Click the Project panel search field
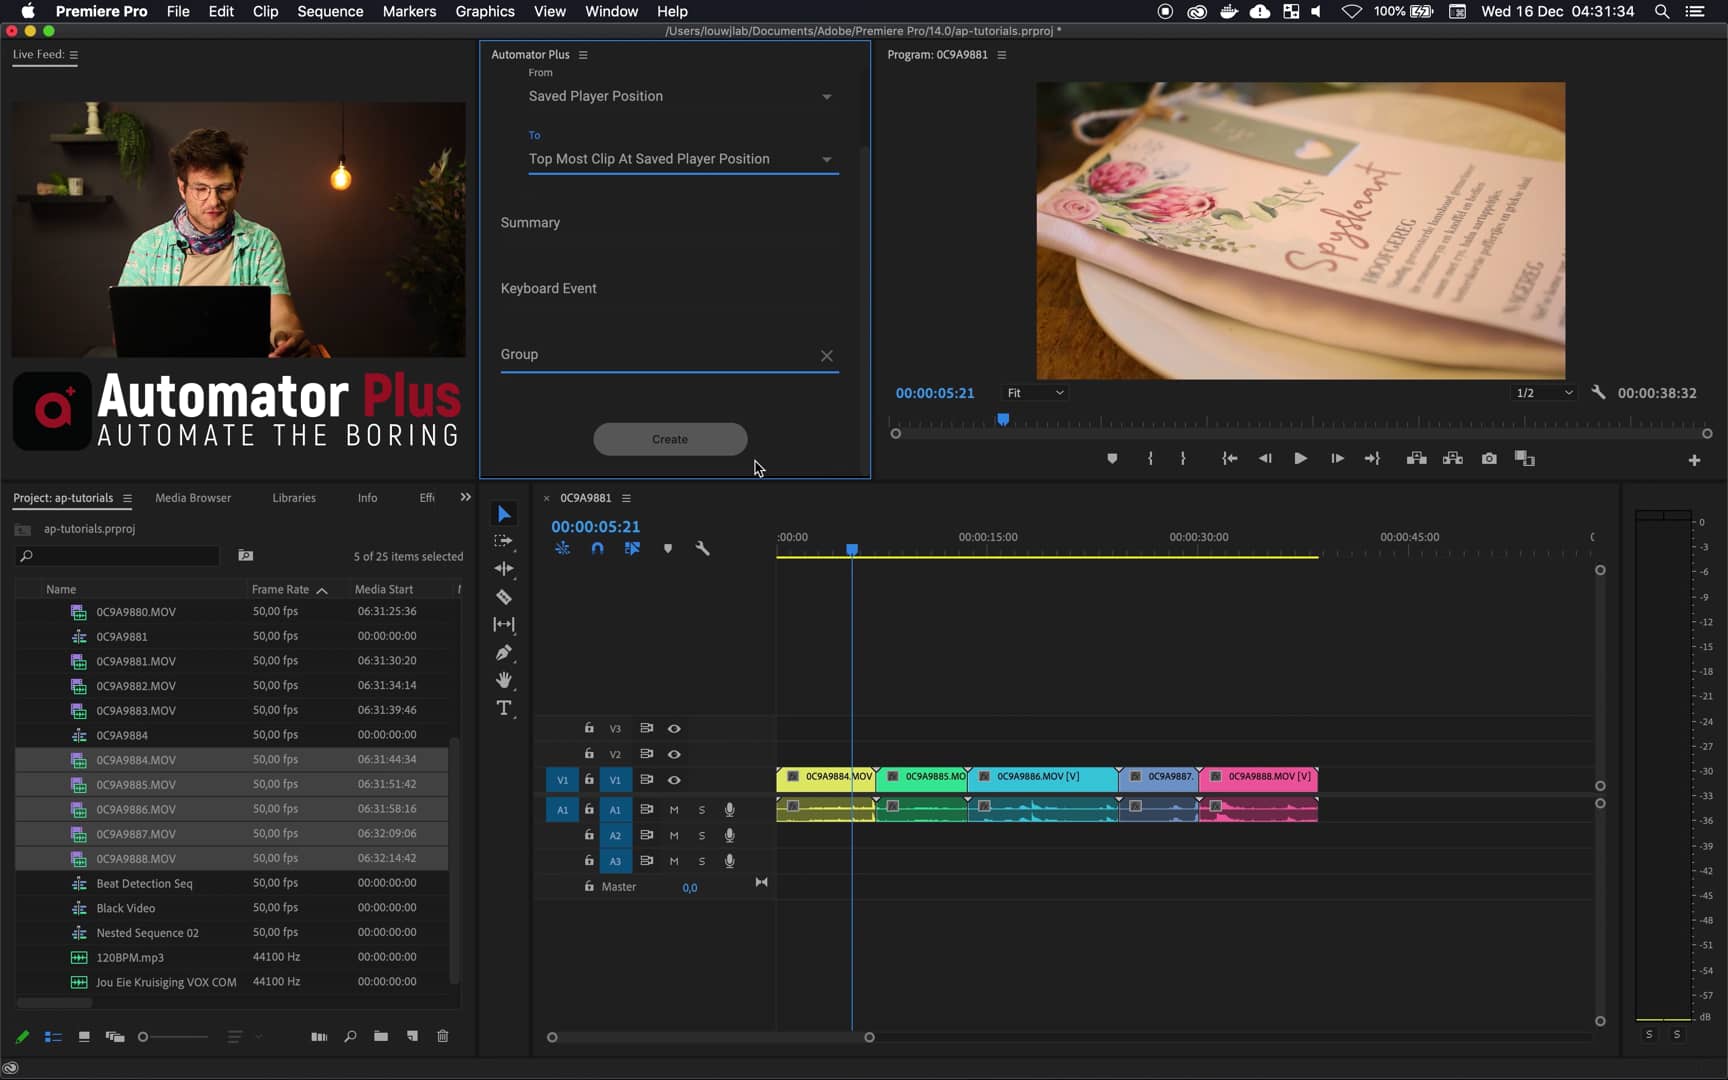 (x=119, y=556)
